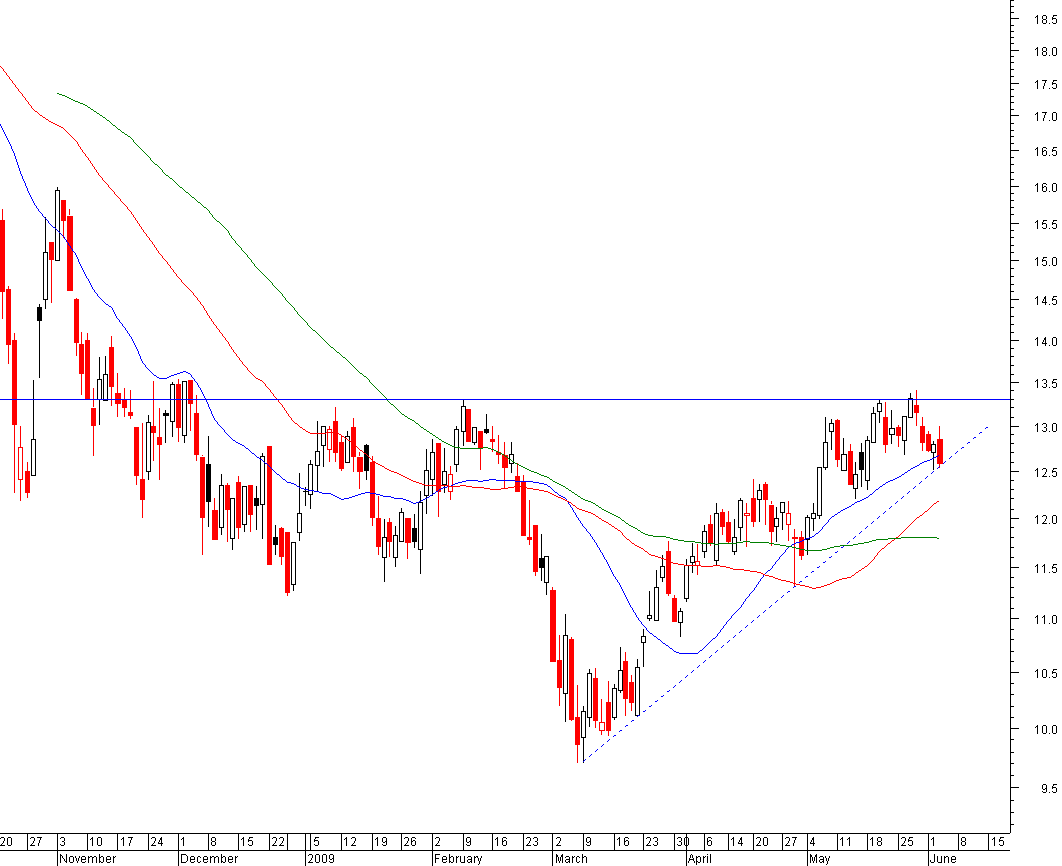Click the 10.0 price axis label
Viewport: 1062px width, 866px height.
(1045, 730)
